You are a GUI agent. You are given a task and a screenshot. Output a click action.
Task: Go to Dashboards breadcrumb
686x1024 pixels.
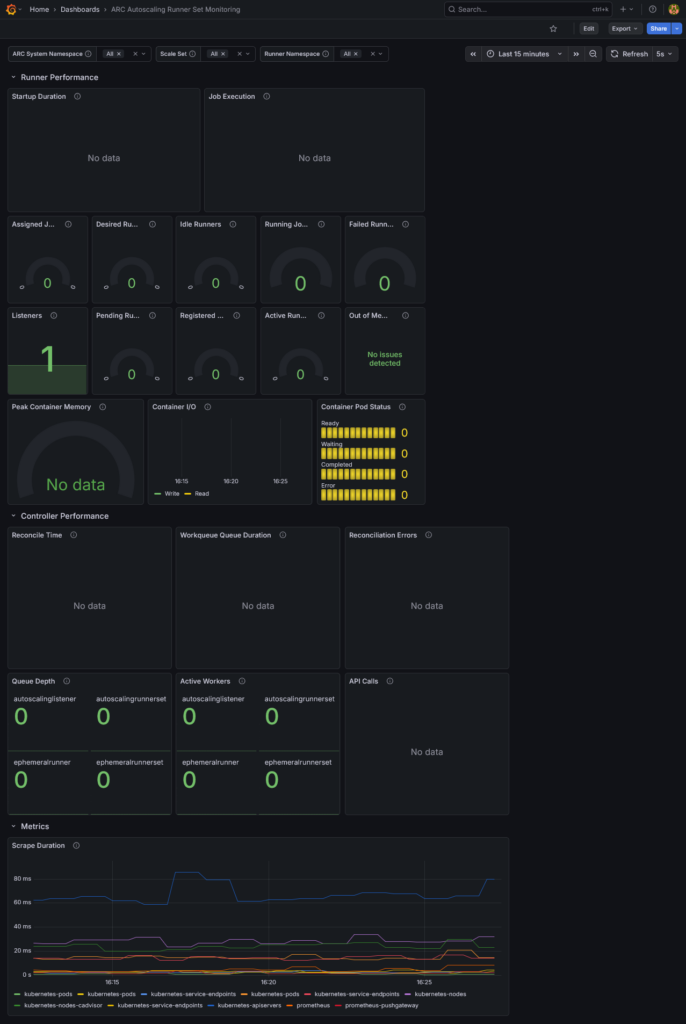79,9
